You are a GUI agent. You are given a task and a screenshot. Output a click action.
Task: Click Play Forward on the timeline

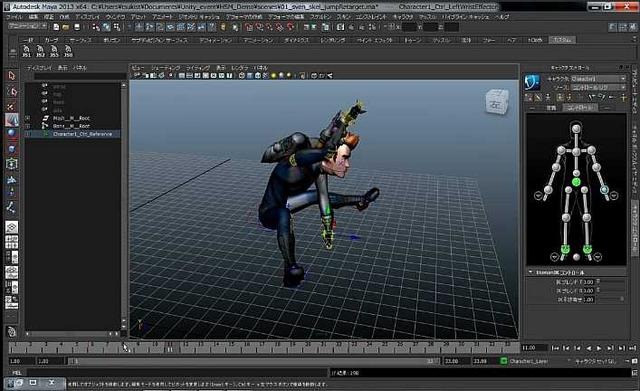tap(599, 348)
